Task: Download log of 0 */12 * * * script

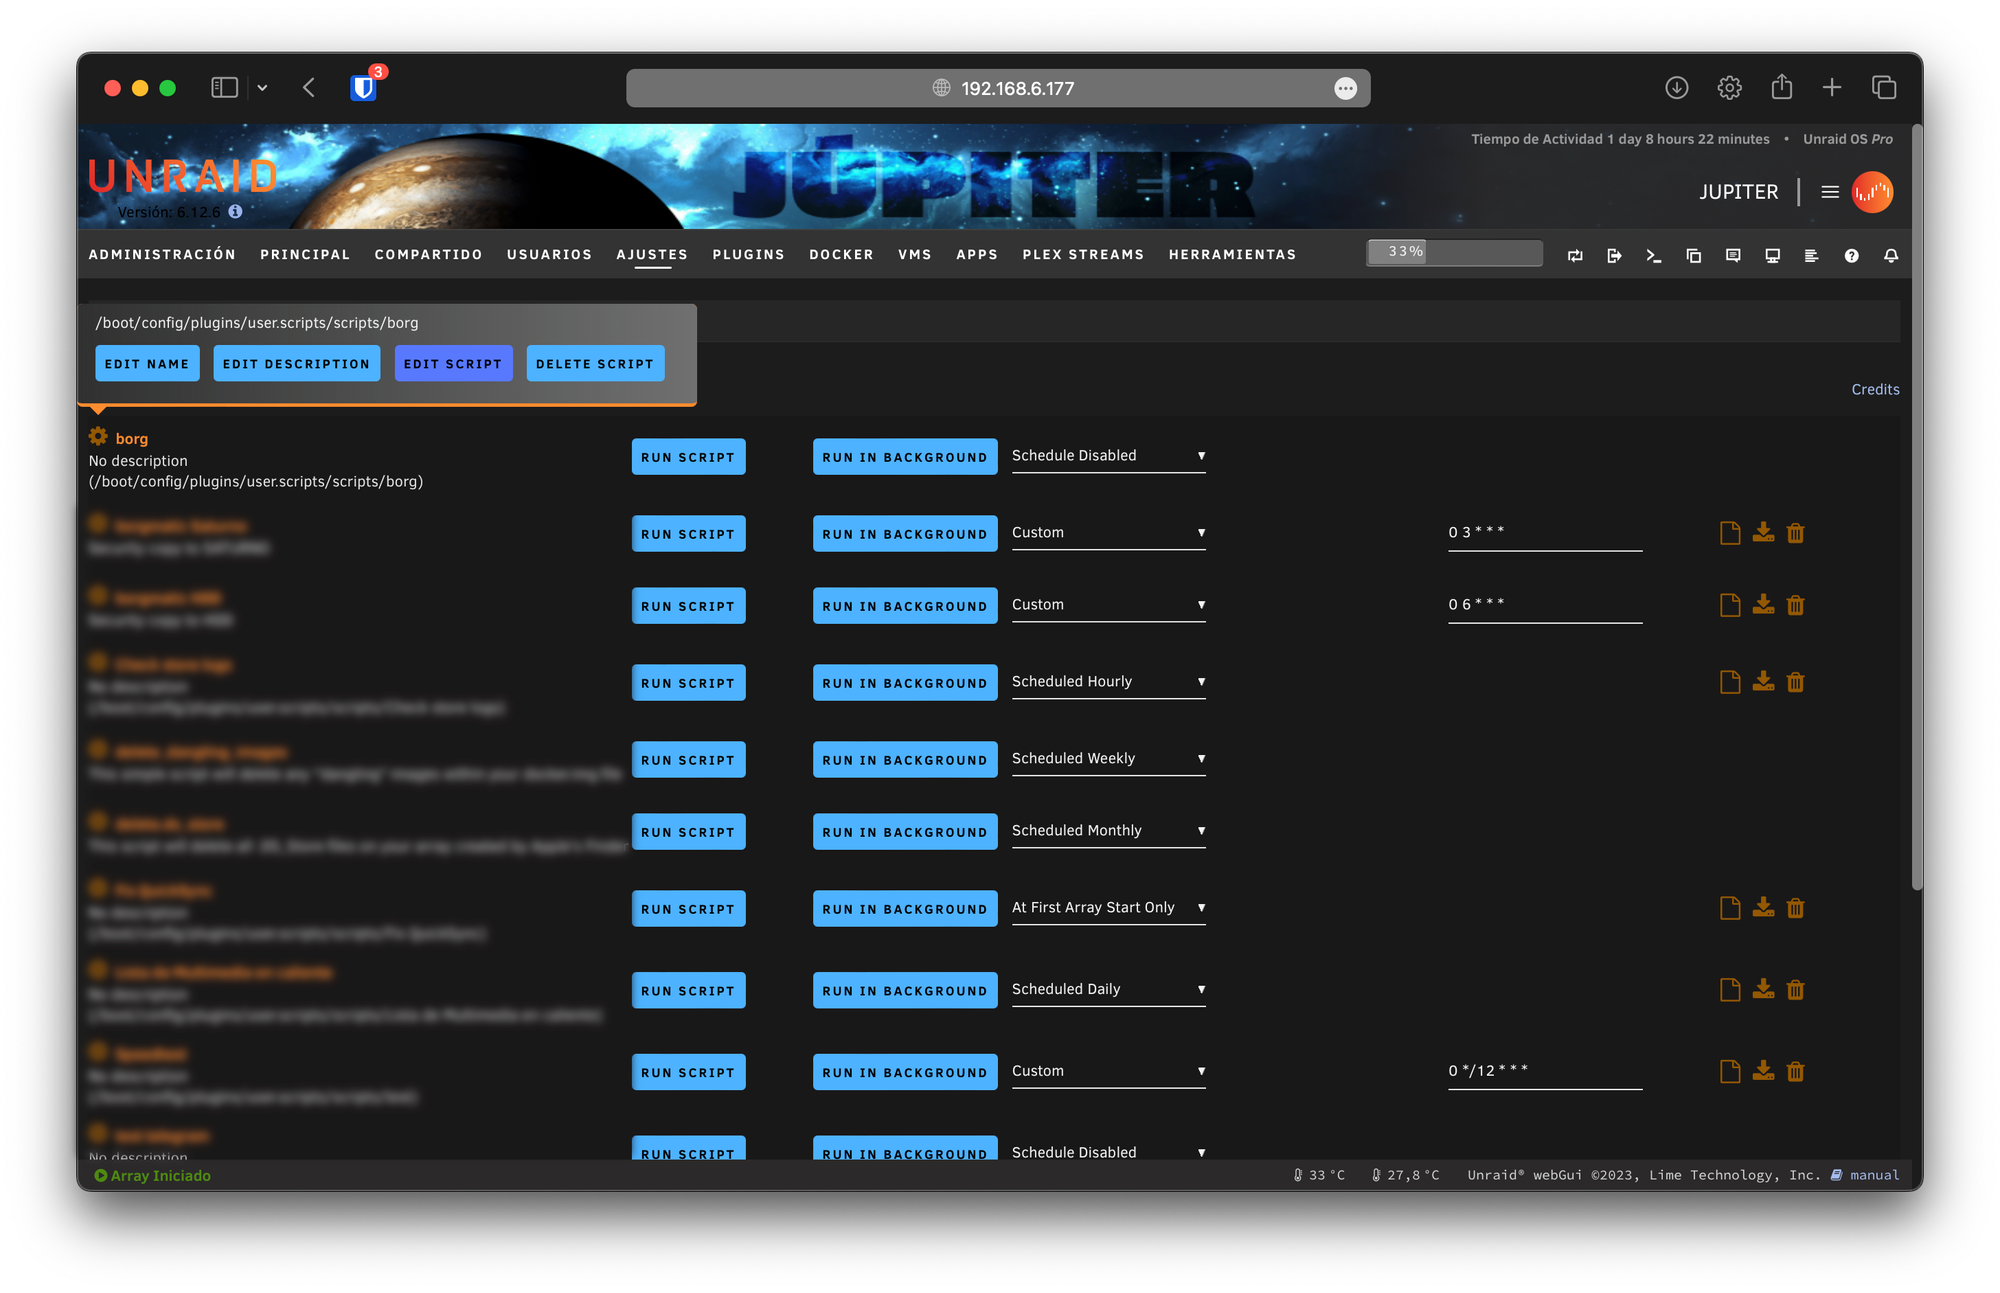Action: pos(1763,1071)
